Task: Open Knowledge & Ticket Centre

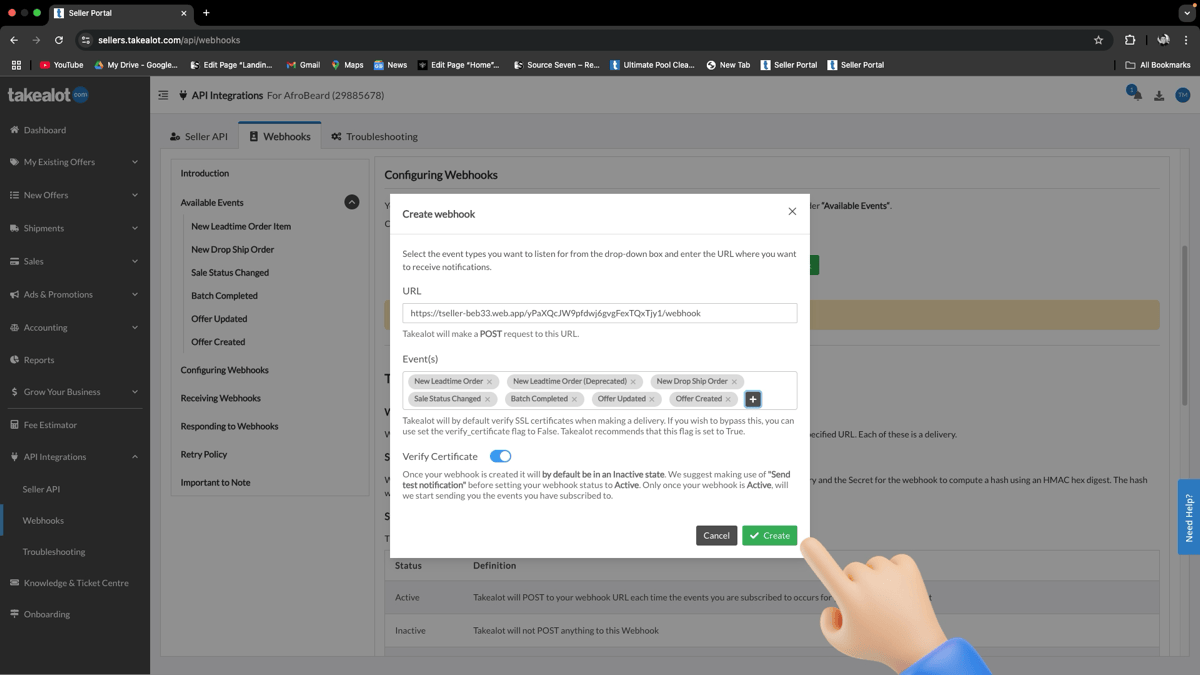Action: click(x=75, y=583)
